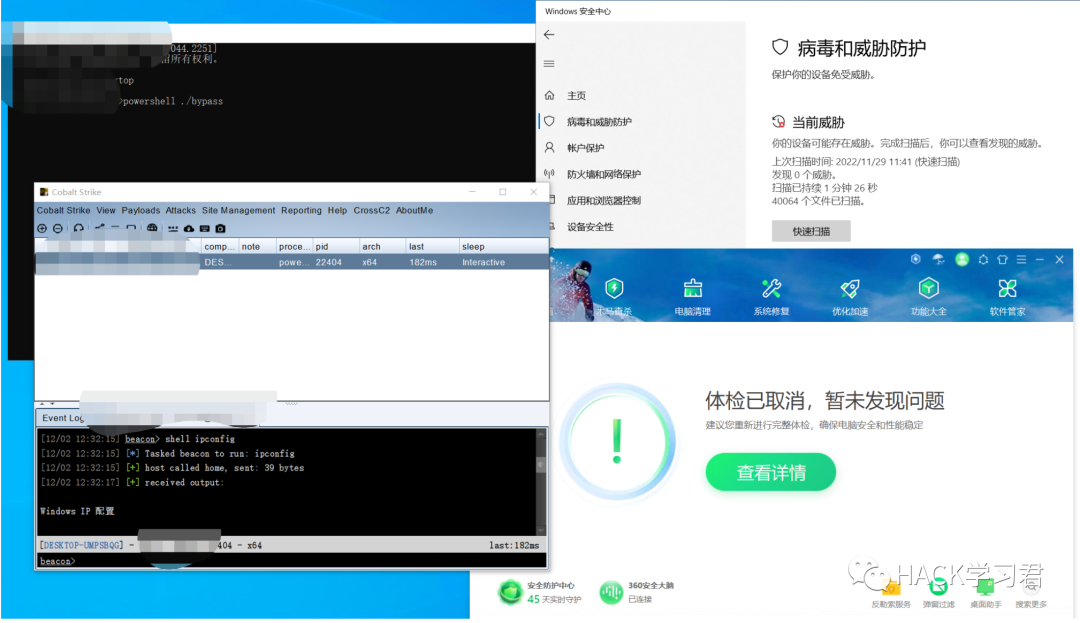This screenshot has width=1080, height=623.
Task: Open the Attacks menu
Action: (x=180, y=210)
